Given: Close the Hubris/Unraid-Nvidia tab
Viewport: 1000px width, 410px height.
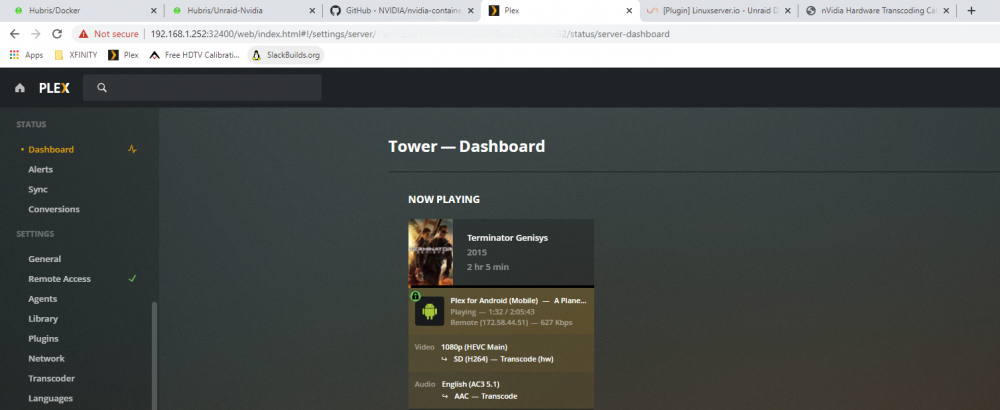Looking at the screenshot, I should tap(312, 11).
